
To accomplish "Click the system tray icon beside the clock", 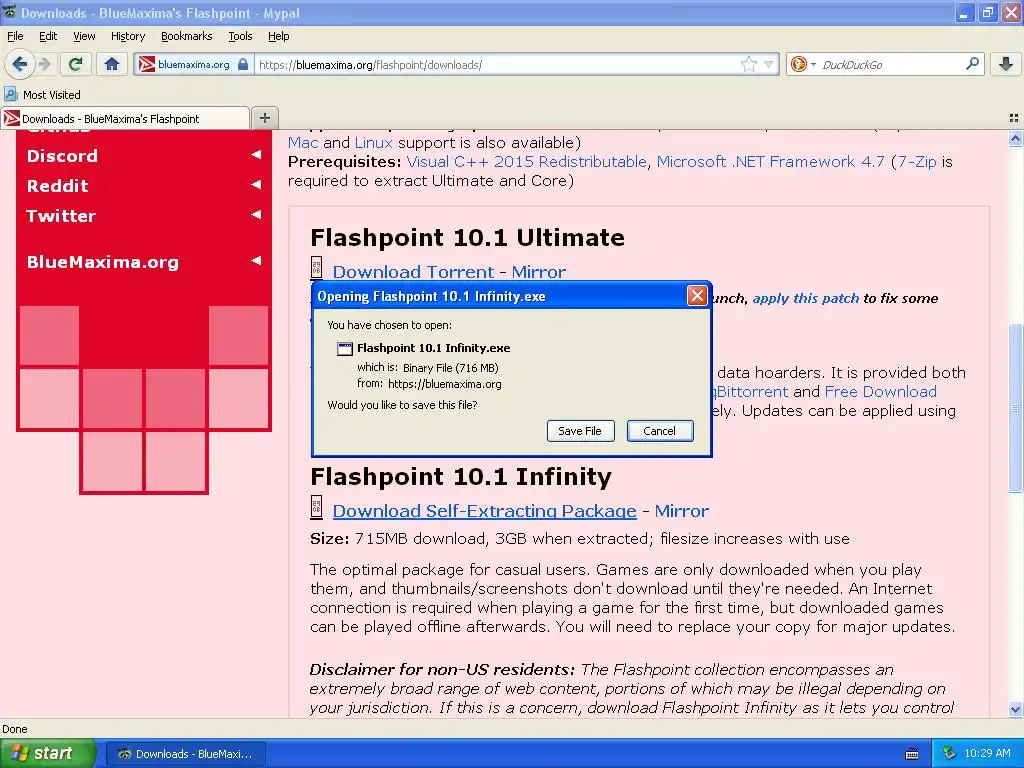I will click(x=949, y=753).
